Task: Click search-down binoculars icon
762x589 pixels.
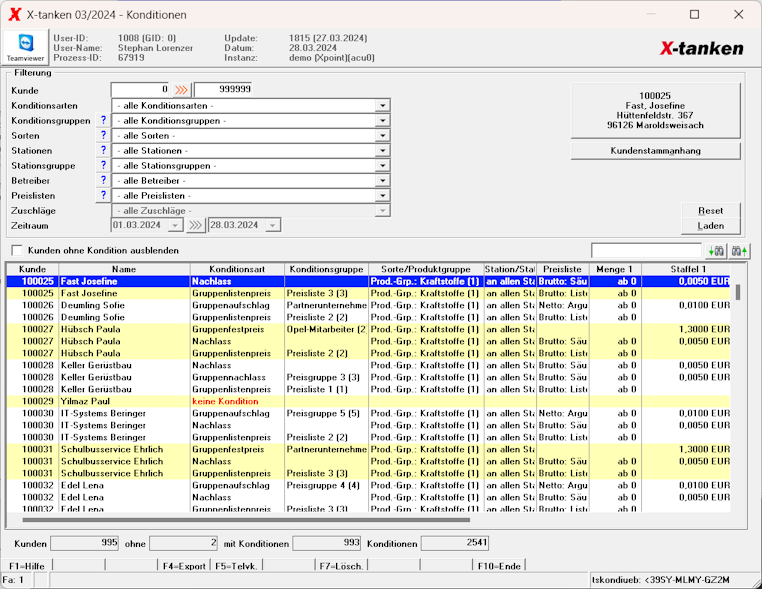Action: tap(716, 251)
